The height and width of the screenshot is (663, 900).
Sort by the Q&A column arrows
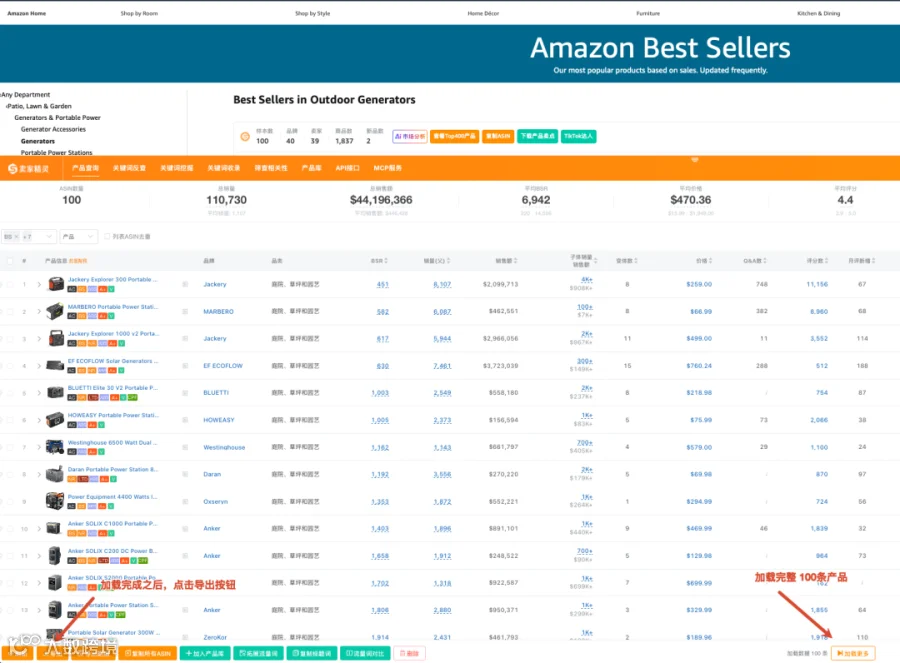(x=765, y=261)
